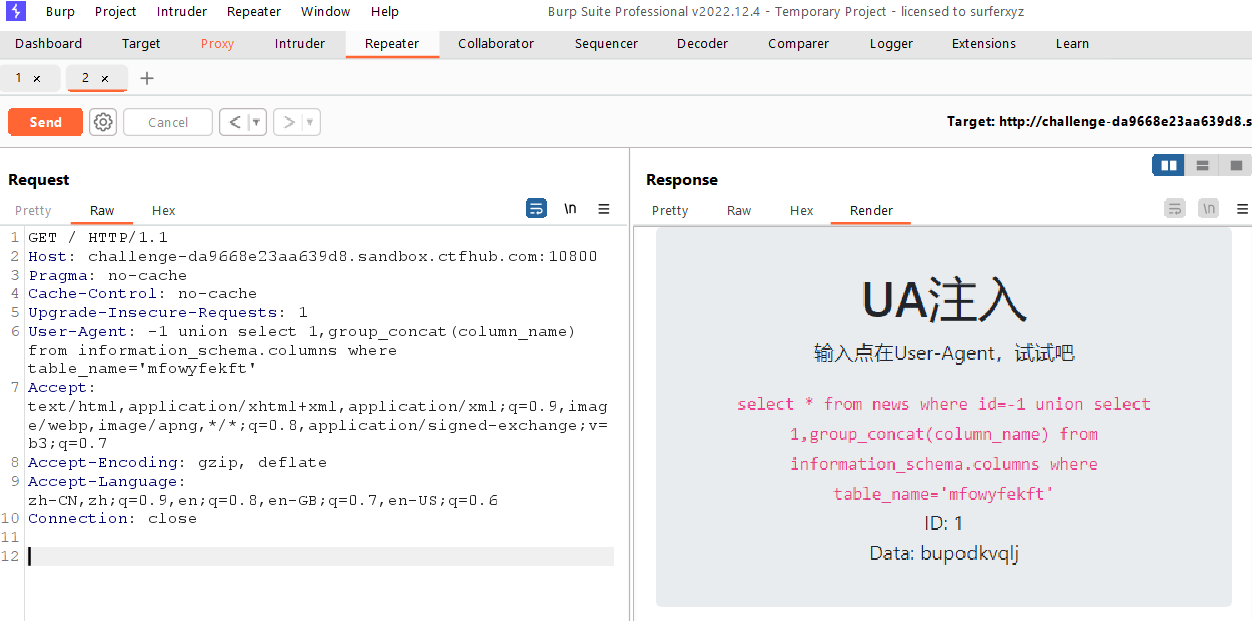Viewport: 1252px width, 621px height.
Task: Open the Burp menu
Action: pyautogui.click(x=60, y=12)
